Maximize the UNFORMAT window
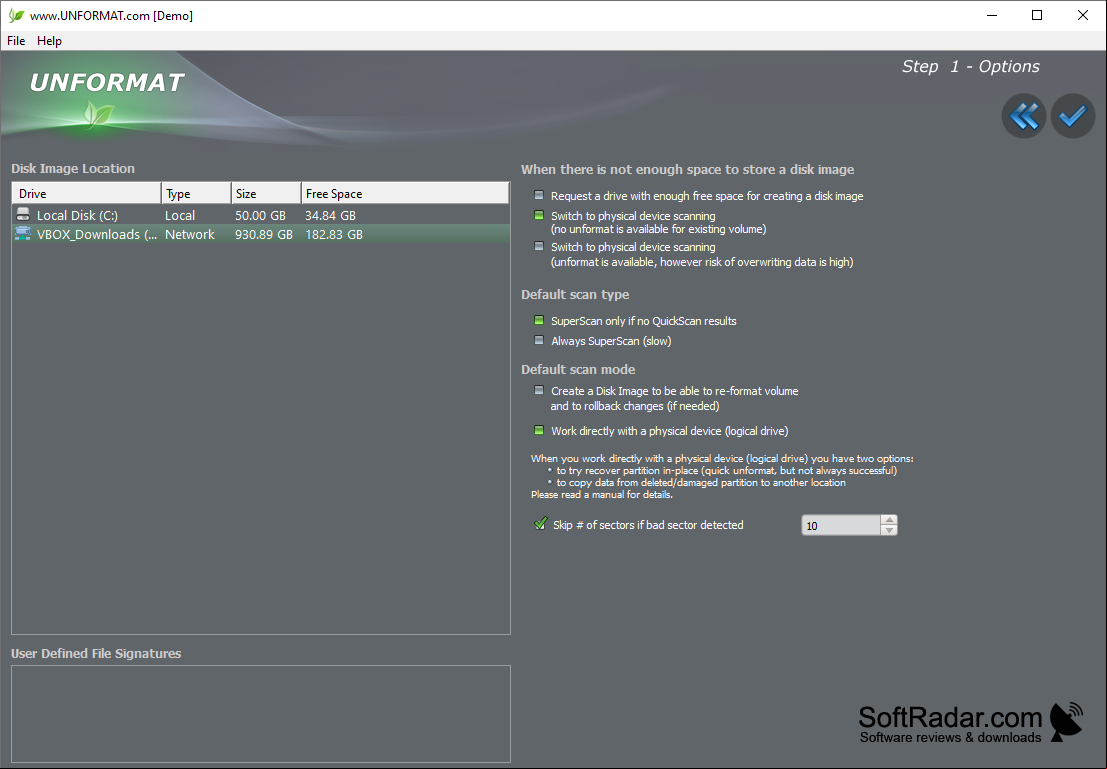Viewport: 1107px width, 769px height. pyautogui.click(x=1037, y=16)
